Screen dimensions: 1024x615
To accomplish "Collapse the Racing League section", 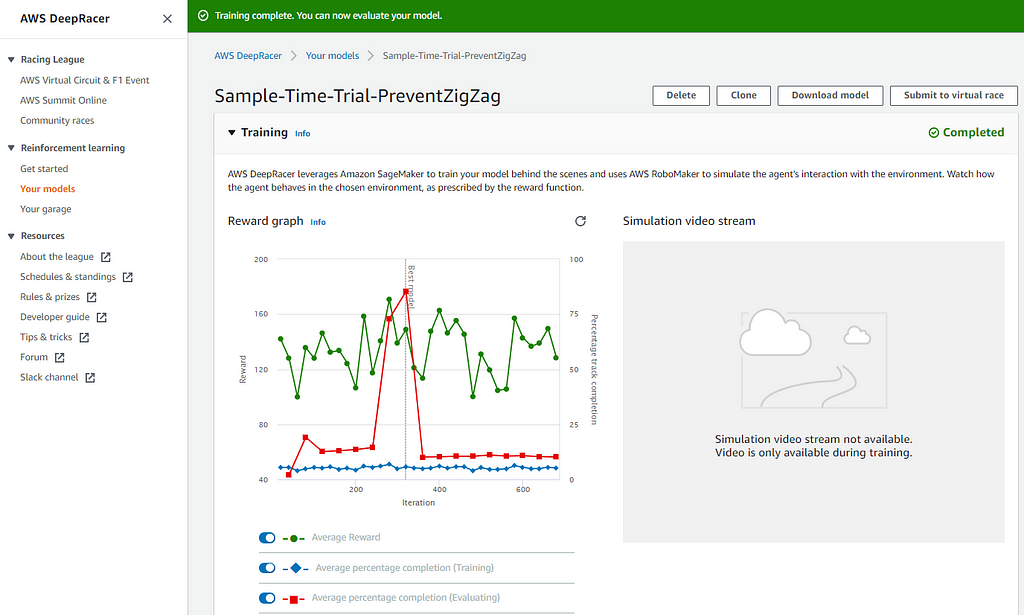I will click(11, 59).
